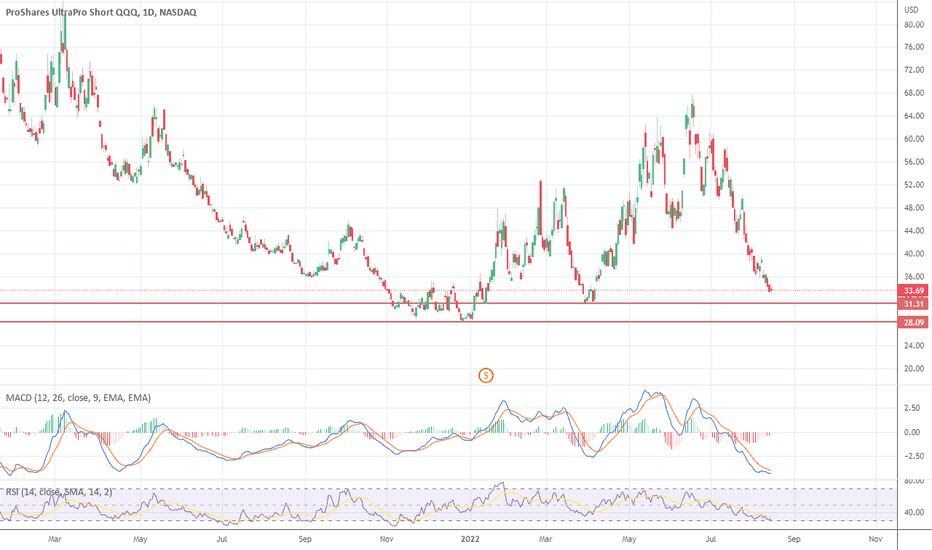932x550 pixels.
Task: Click the 0.00 MACD axis value
Action: [x=912, y=432]
